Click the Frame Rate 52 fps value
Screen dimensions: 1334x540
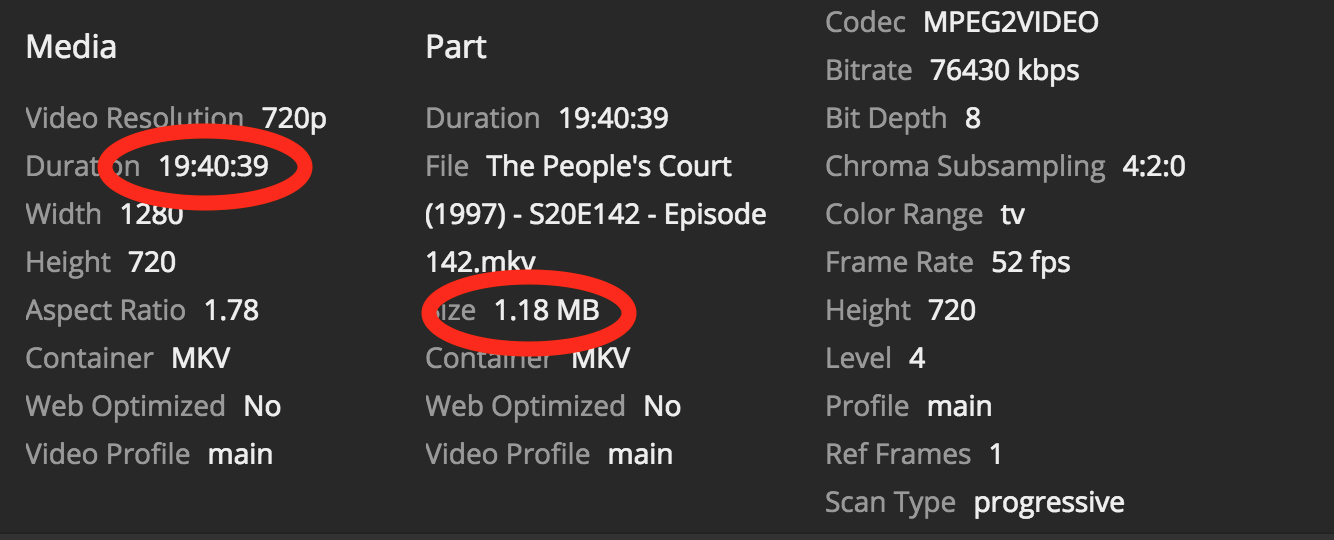click(x=1031, y=262)
